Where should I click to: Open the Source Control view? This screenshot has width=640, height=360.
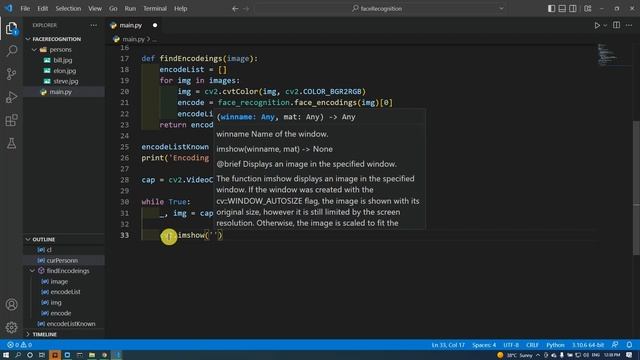click(x=11, y=74)
